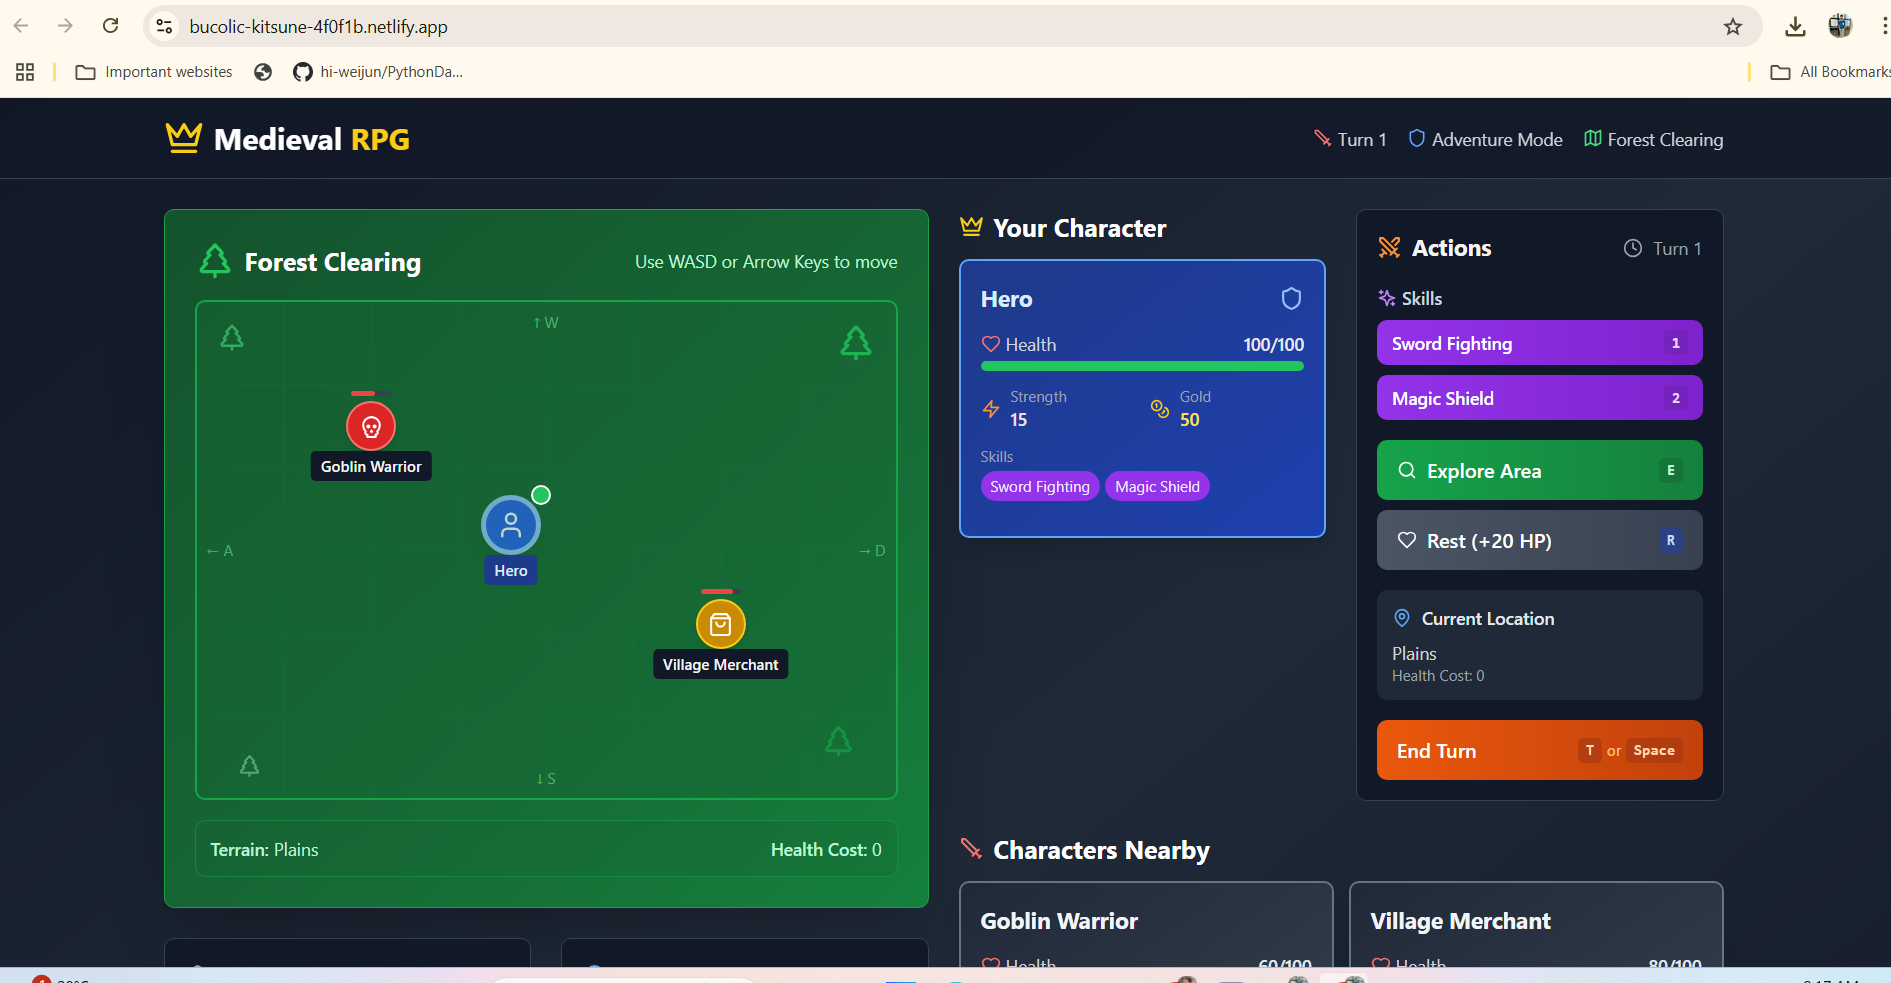Click the 'Terrain: Plains' status text
This screenshot has width=1891, height=983.
click(264, 850)
